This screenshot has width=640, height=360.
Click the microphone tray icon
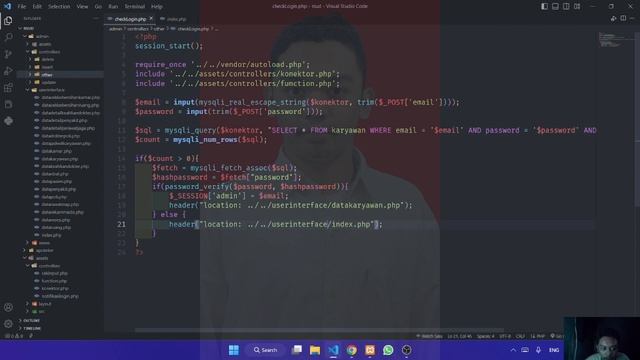point(538,350)
